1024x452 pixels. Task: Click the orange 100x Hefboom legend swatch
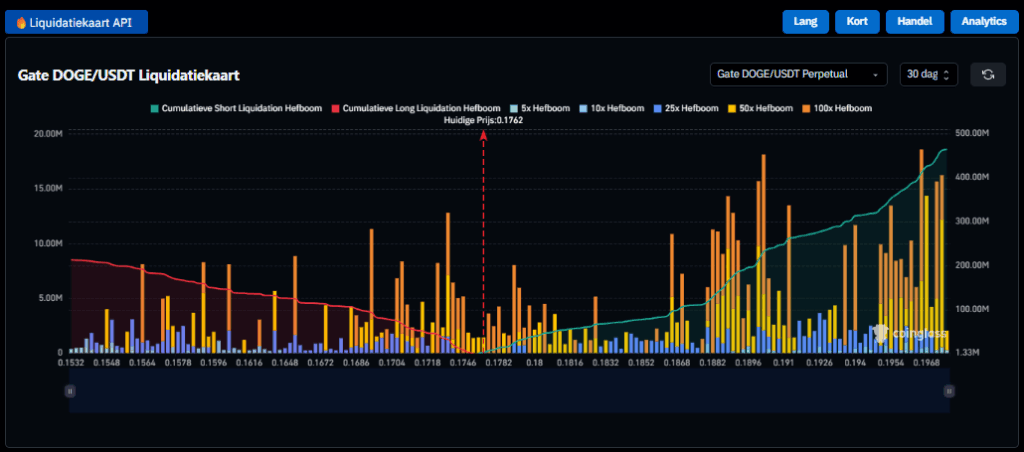click(805, 108)
